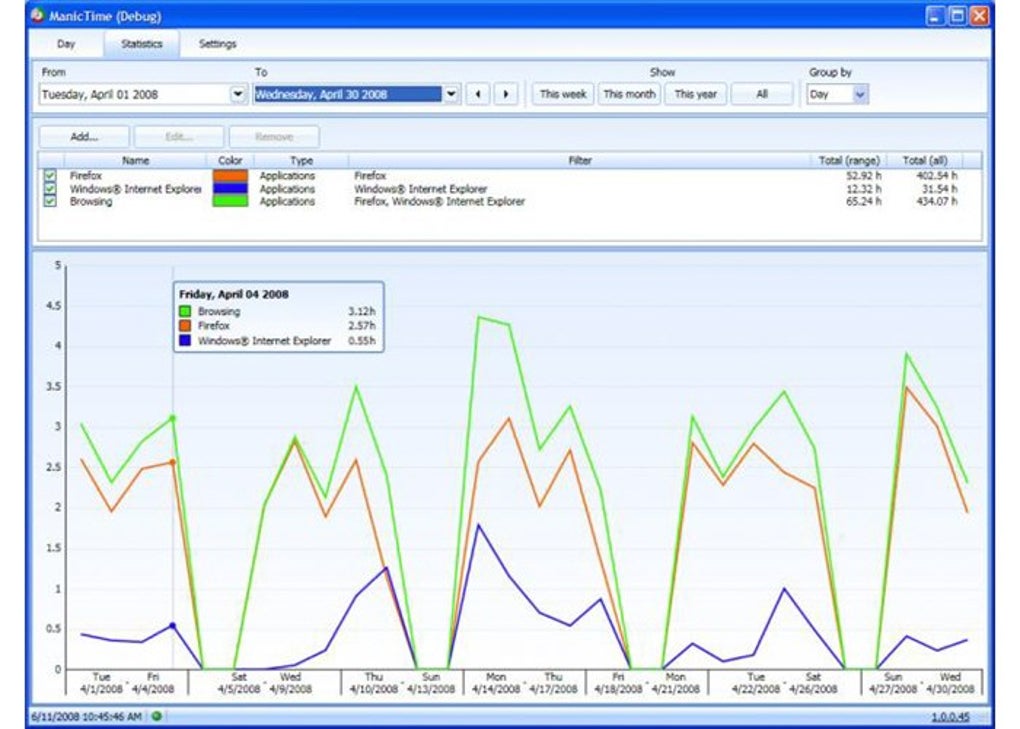Click the green Browsing color swatch

click(x=230, y=202)
